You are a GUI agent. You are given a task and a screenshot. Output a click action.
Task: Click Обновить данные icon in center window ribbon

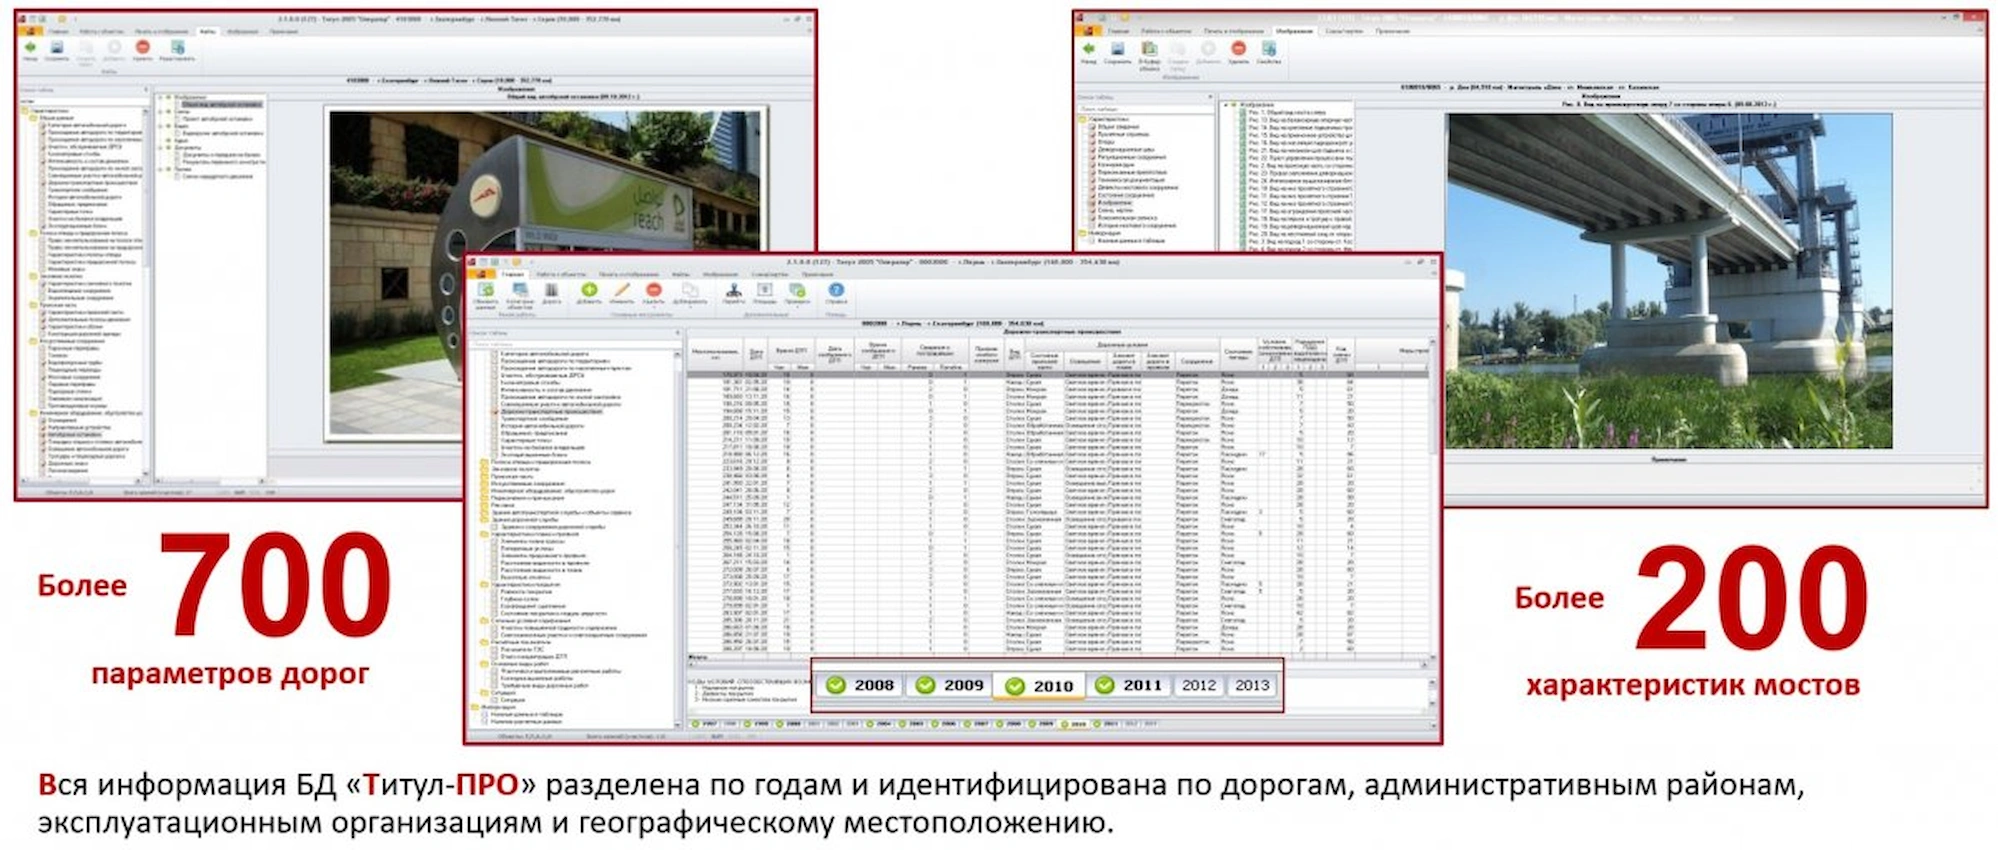pyautogui.click(x=486, y=291)
